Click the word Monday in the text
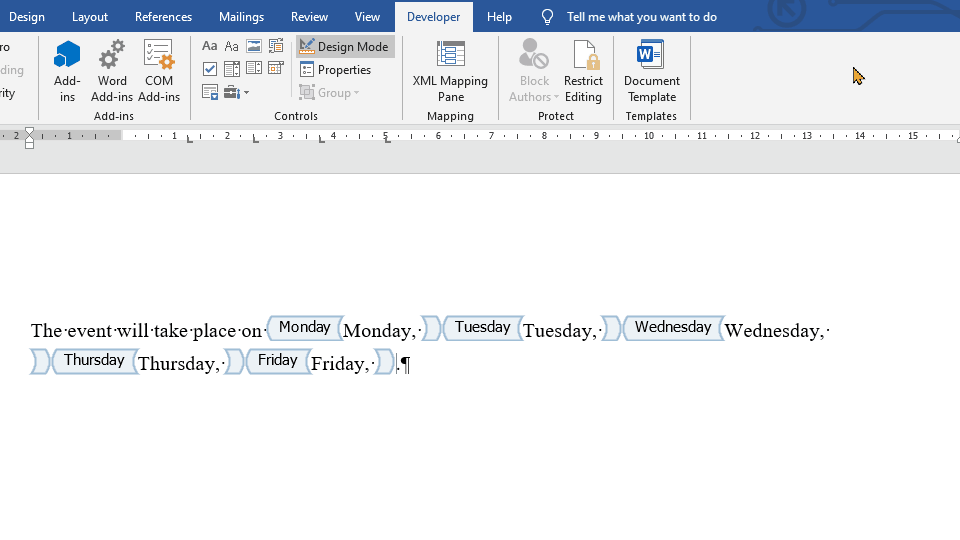This screenshot has height=540, width=960. [x=377, y=331]
